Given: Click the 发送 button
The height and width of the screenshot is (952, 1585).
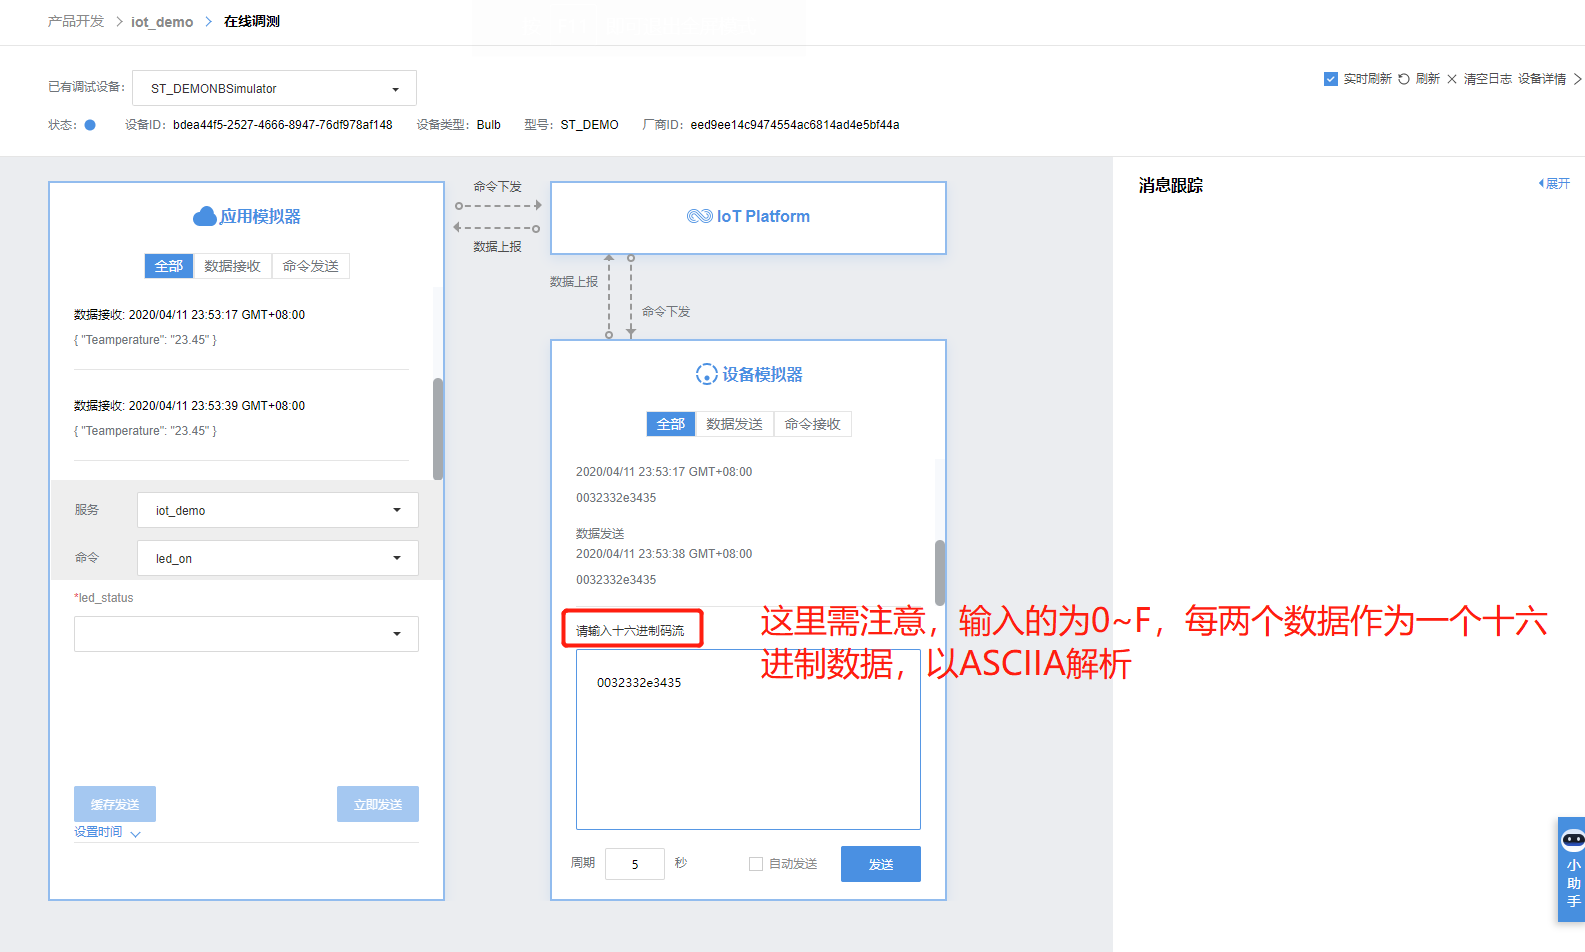Looking at the screenshot, I should [x=881, y=864].
